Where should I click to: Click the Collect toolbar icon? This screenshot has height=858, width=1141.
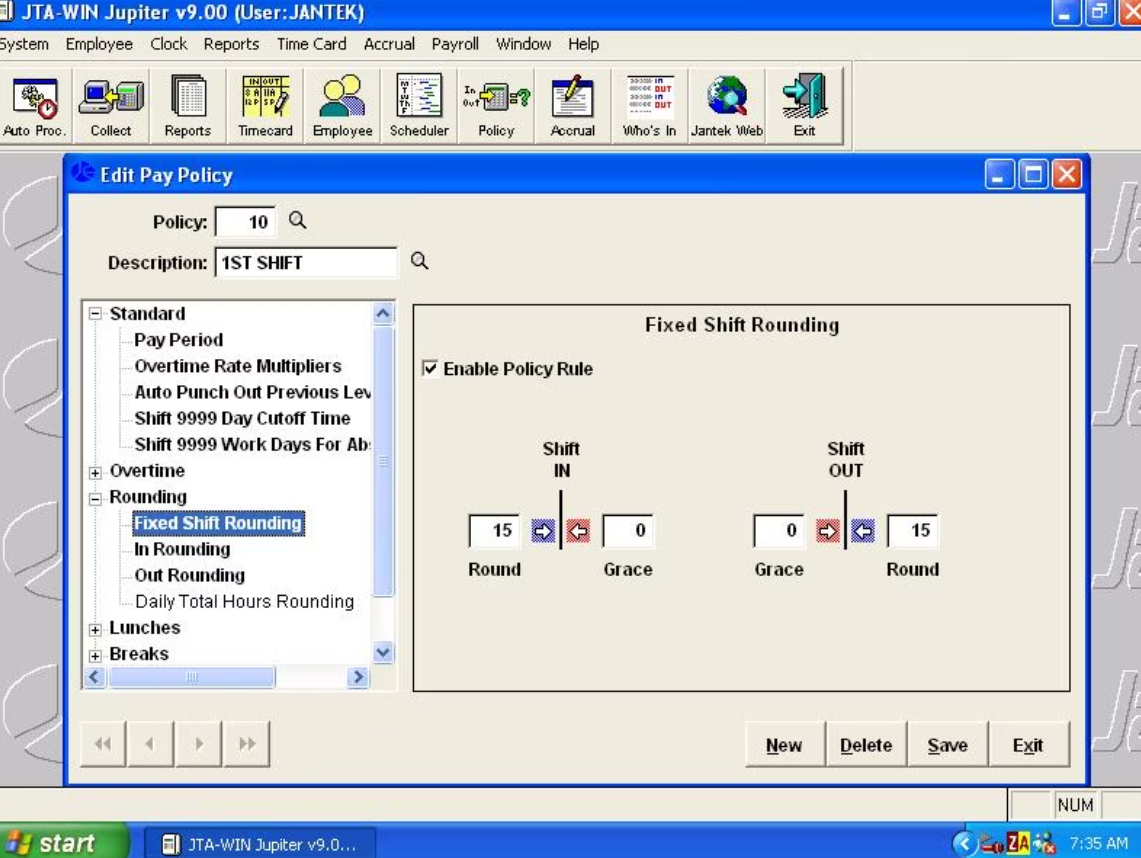[111, 106]
